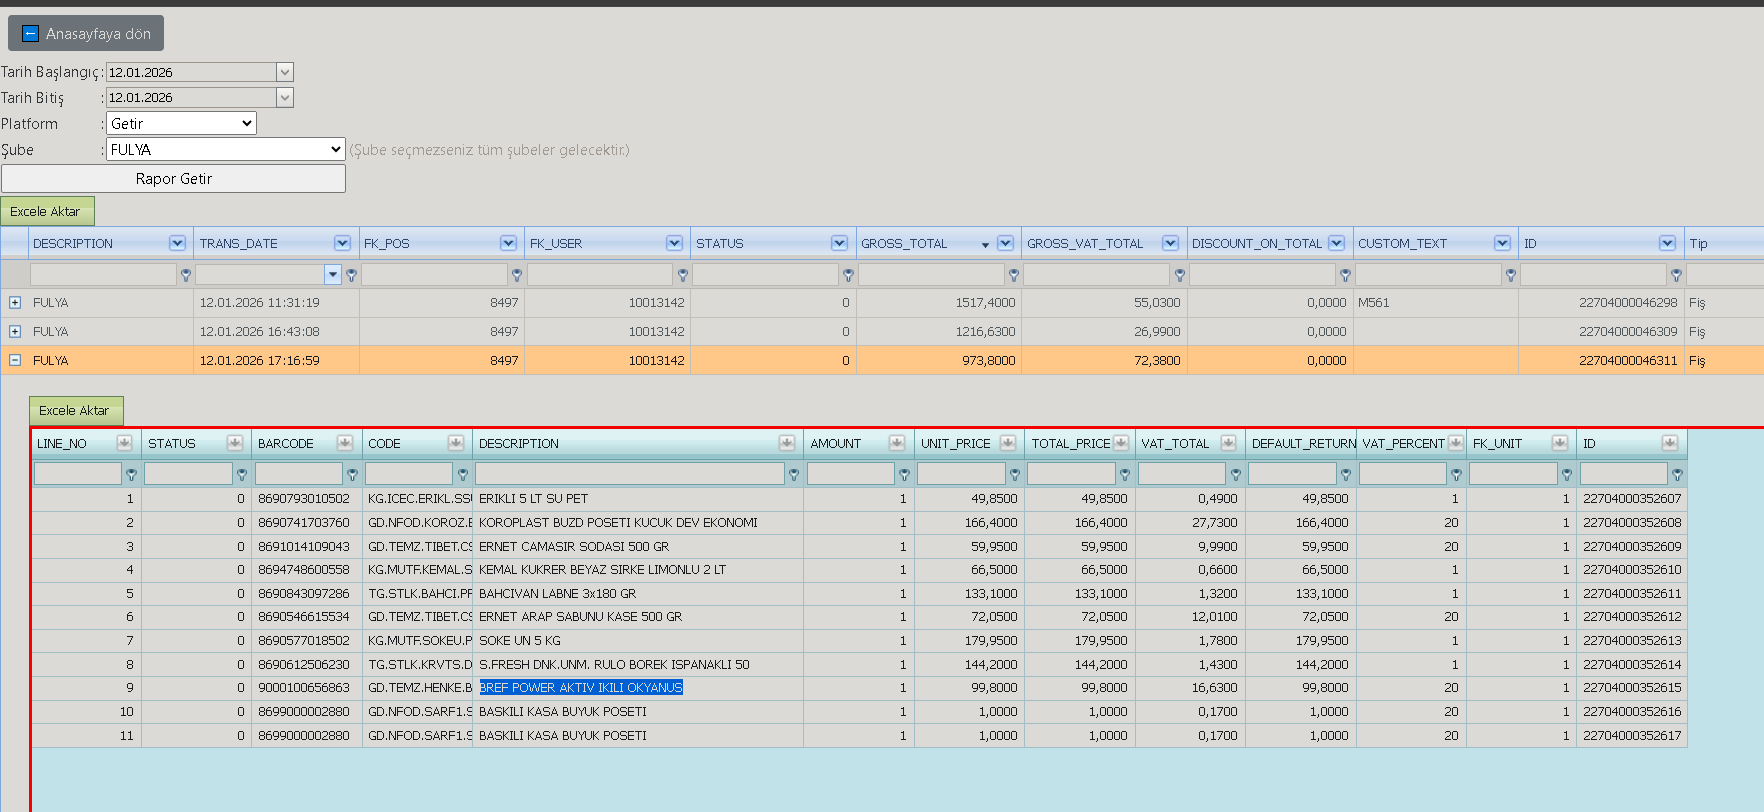Click the filter funnel under UNIT_PRICE column
Screen dimensions: 1764x812
pos(1015,474)
